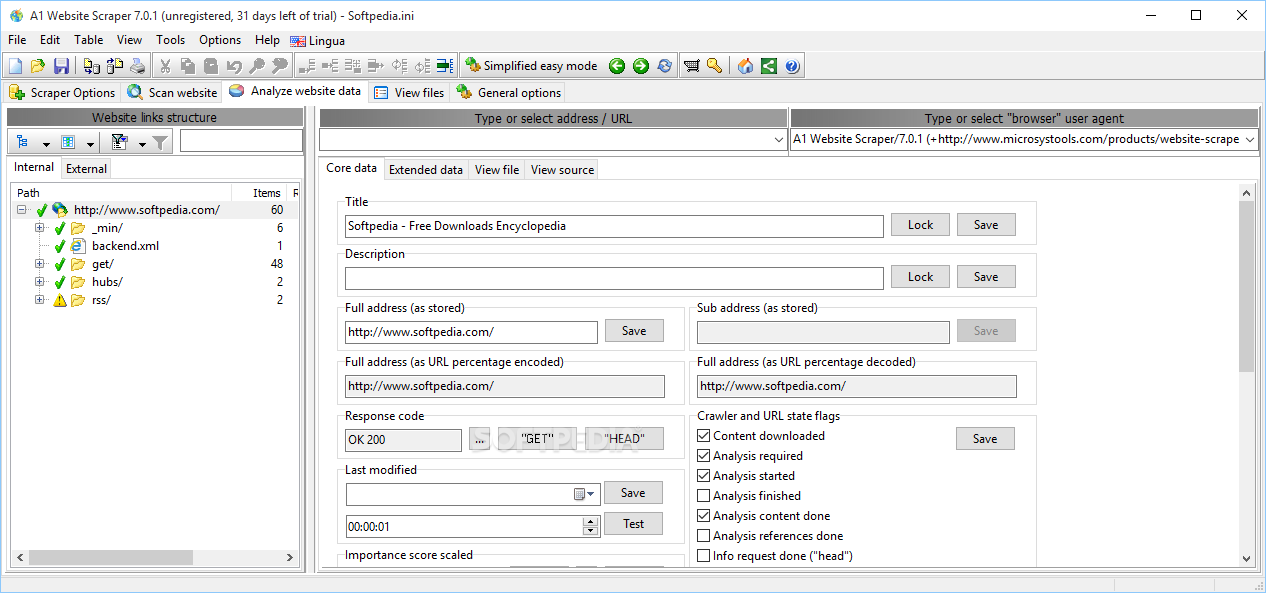Click the Cut scissors icon
Viewport: 1266px width, 593px height.
click(x=164, y=66)
